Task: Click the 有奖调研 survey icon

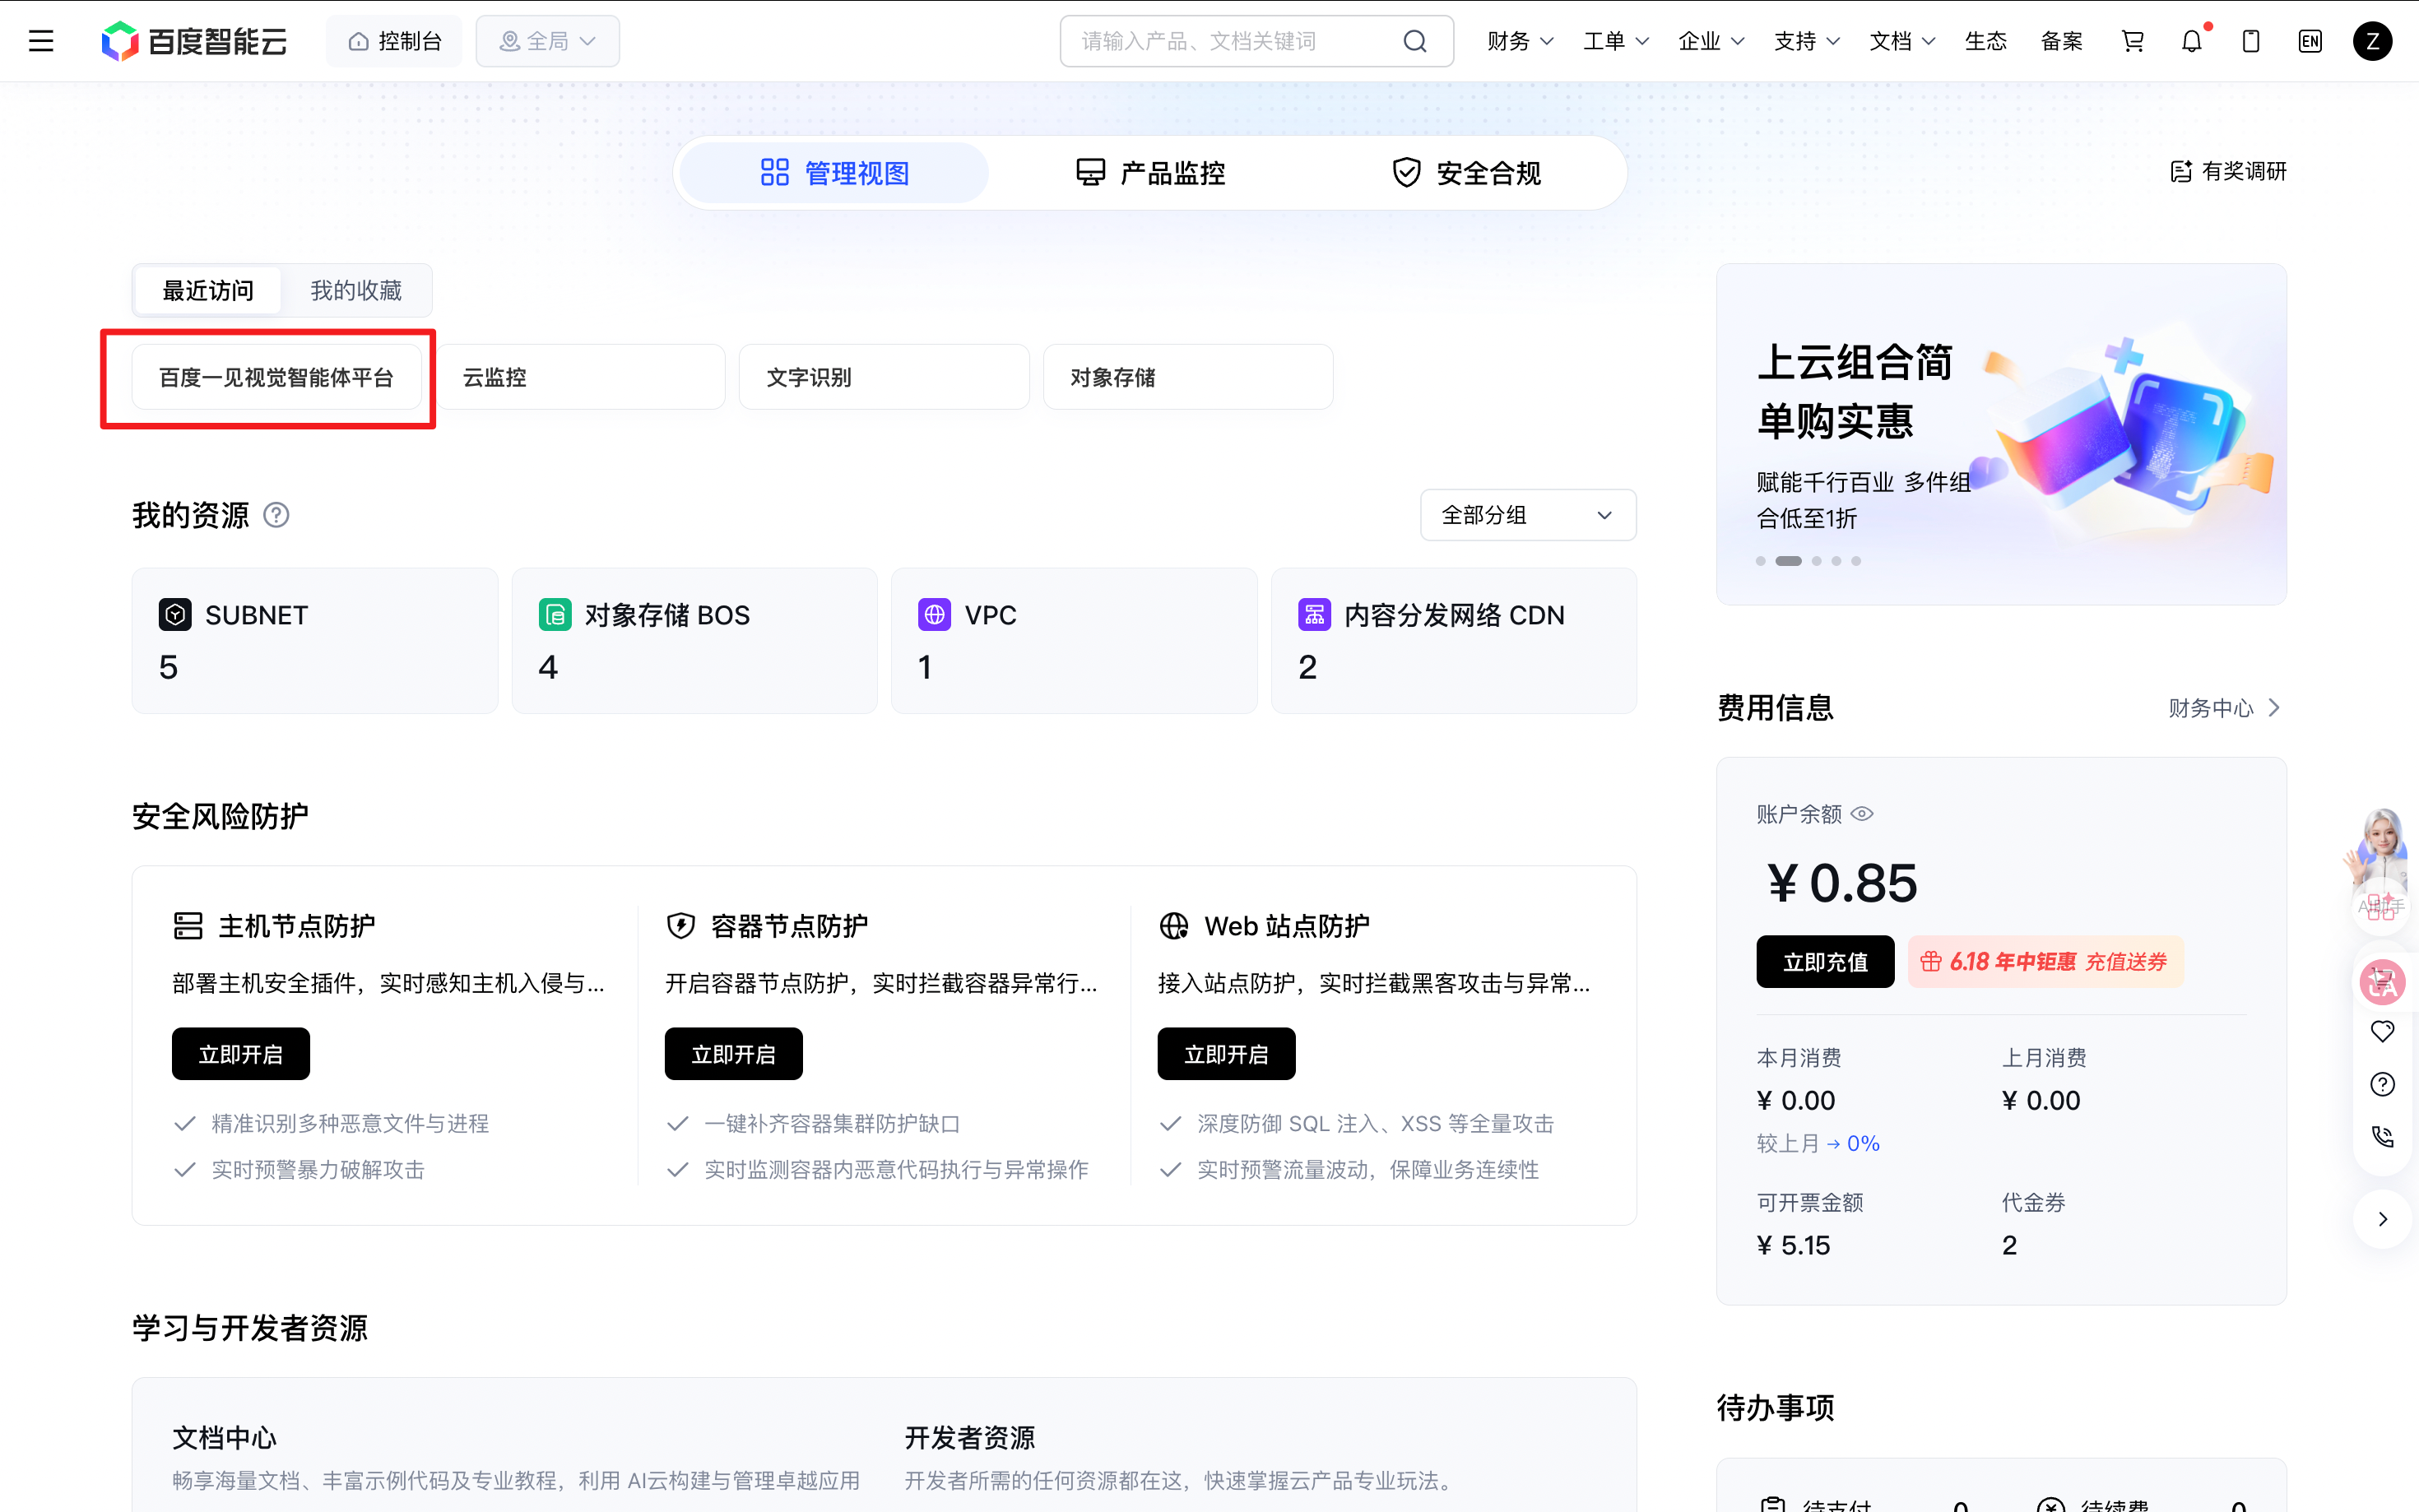Action: [x=2181, y=172]
